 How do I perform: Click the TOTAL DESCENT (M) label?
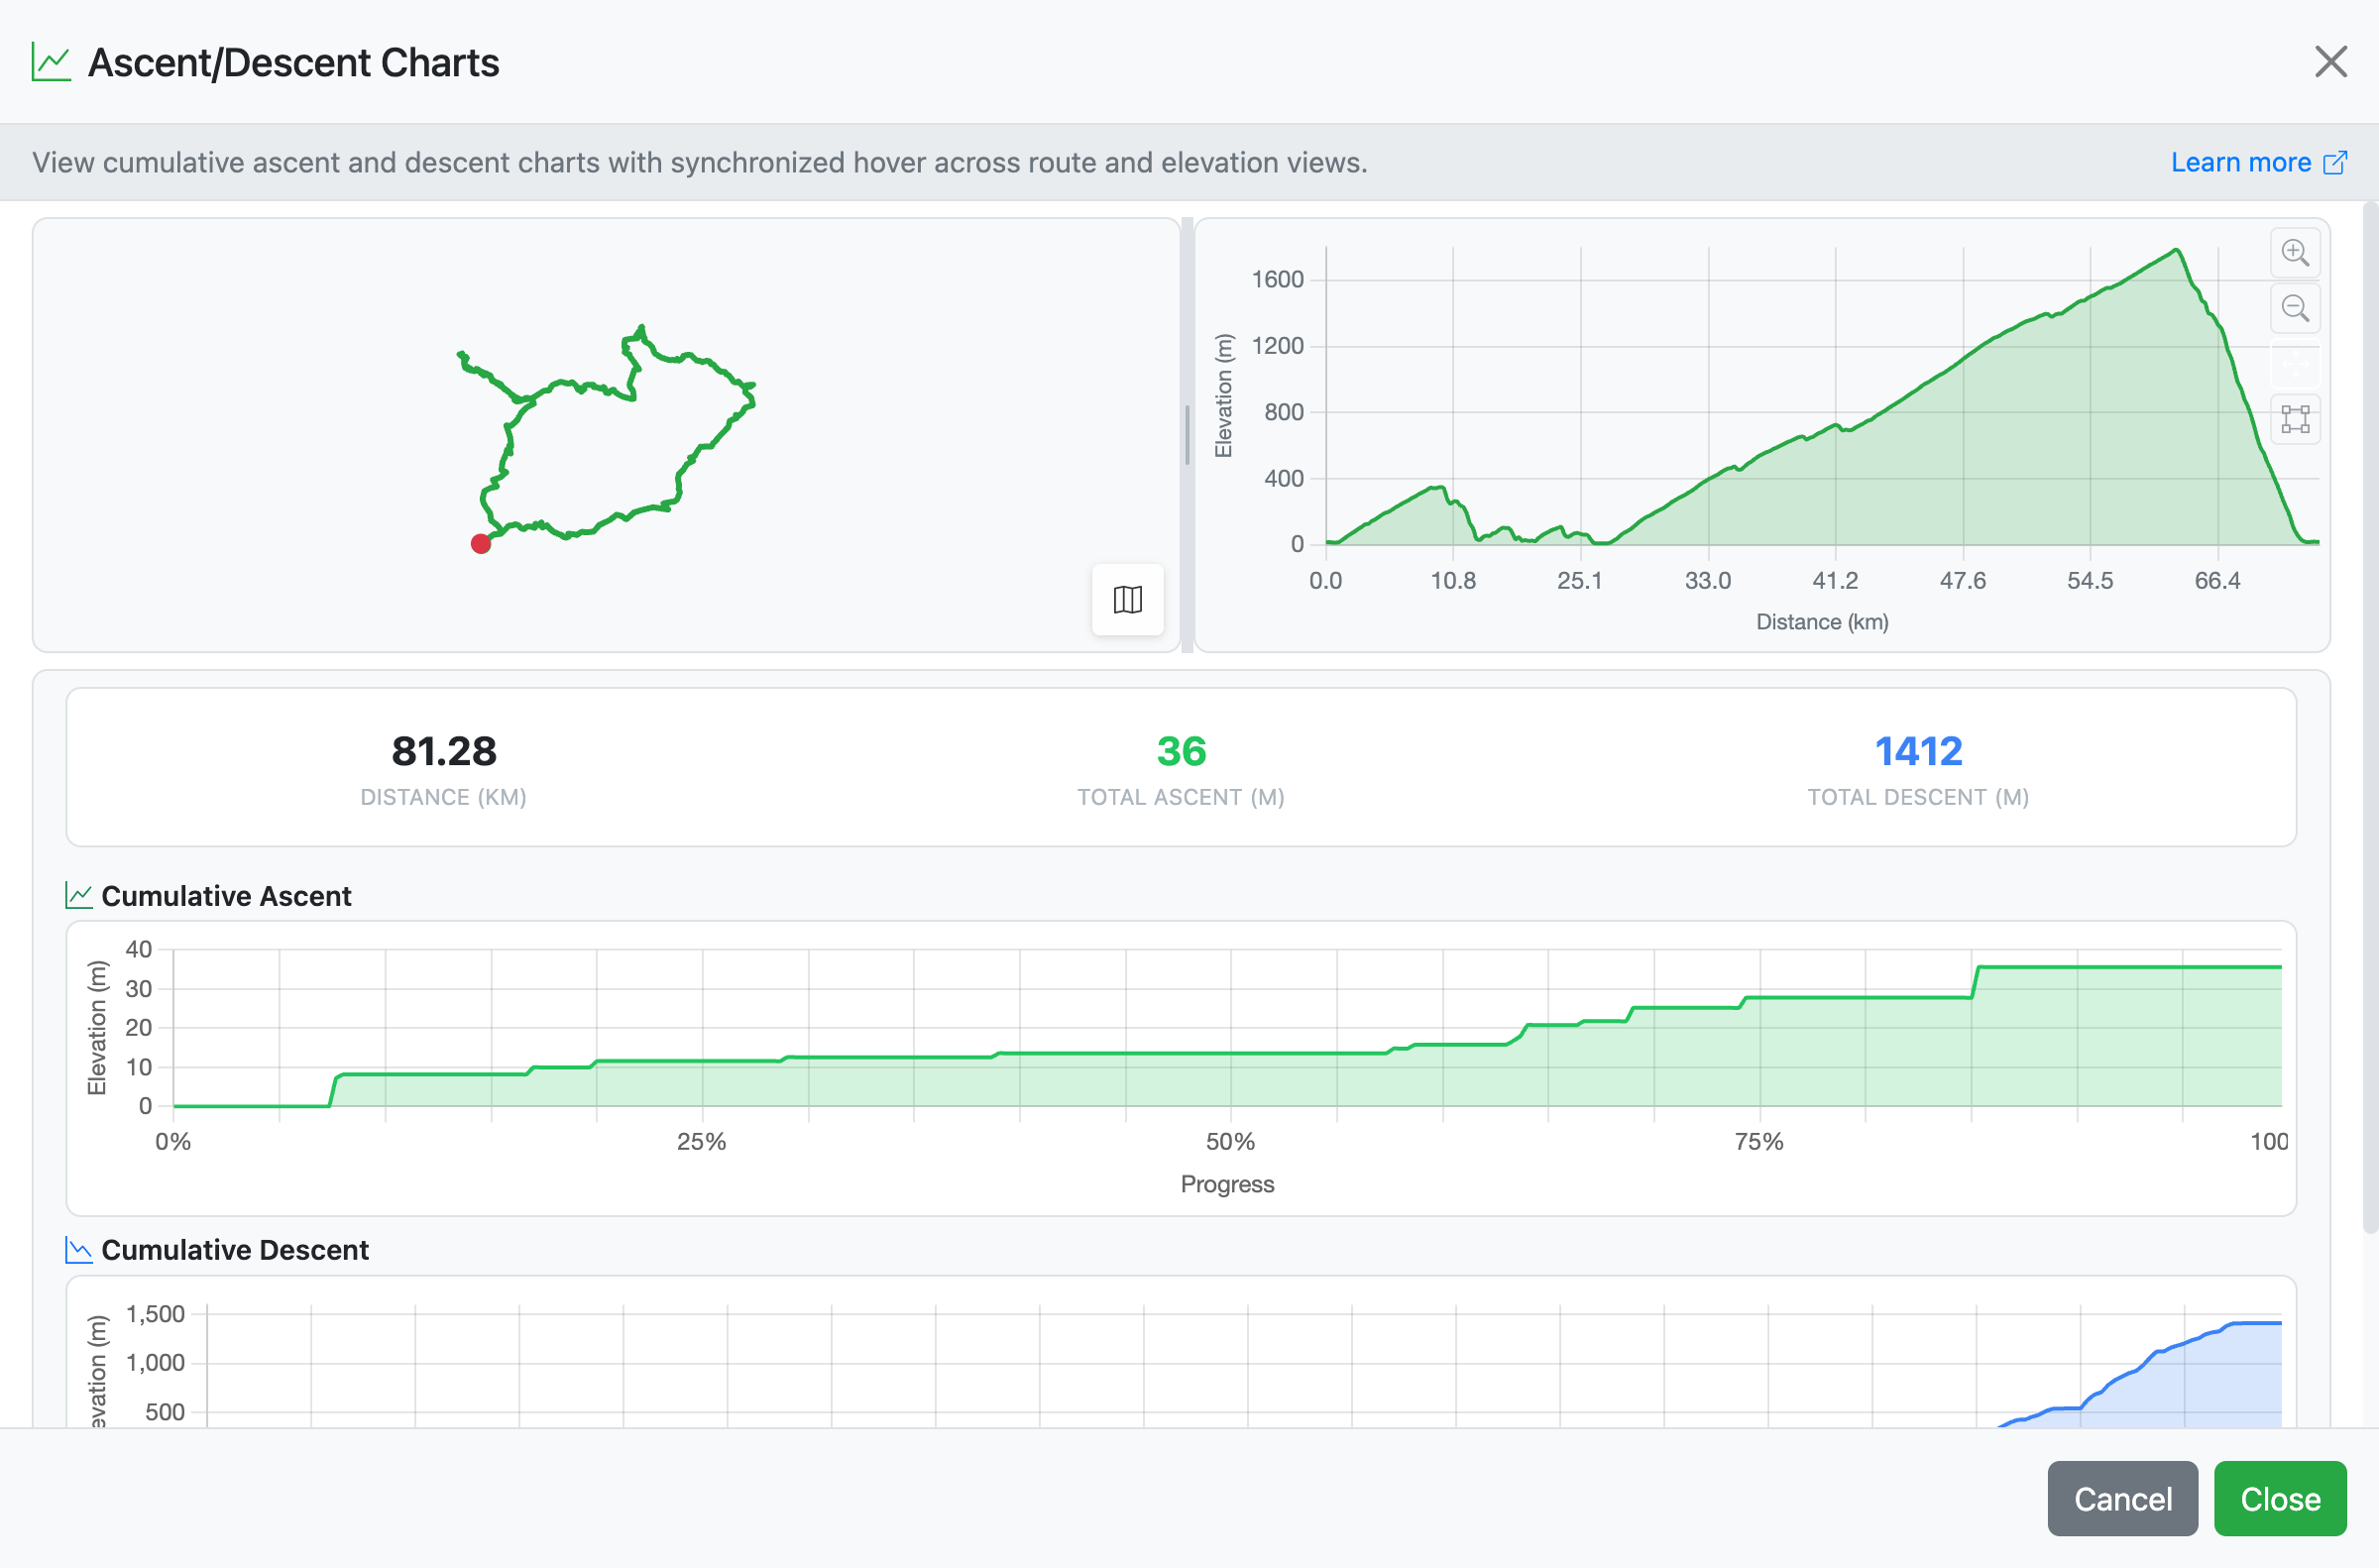[1918, 797]
